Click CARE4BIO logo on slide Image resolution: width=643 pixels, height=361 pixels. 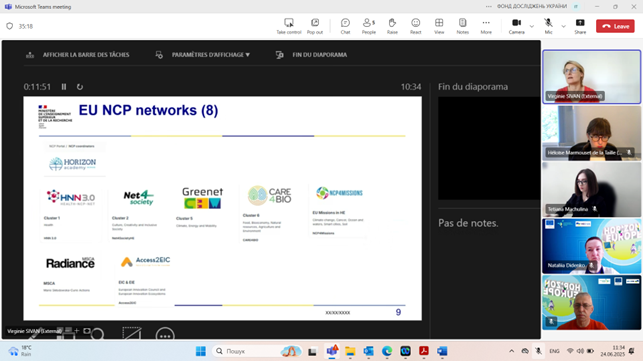pyautogui.click(x=269, y=195)
